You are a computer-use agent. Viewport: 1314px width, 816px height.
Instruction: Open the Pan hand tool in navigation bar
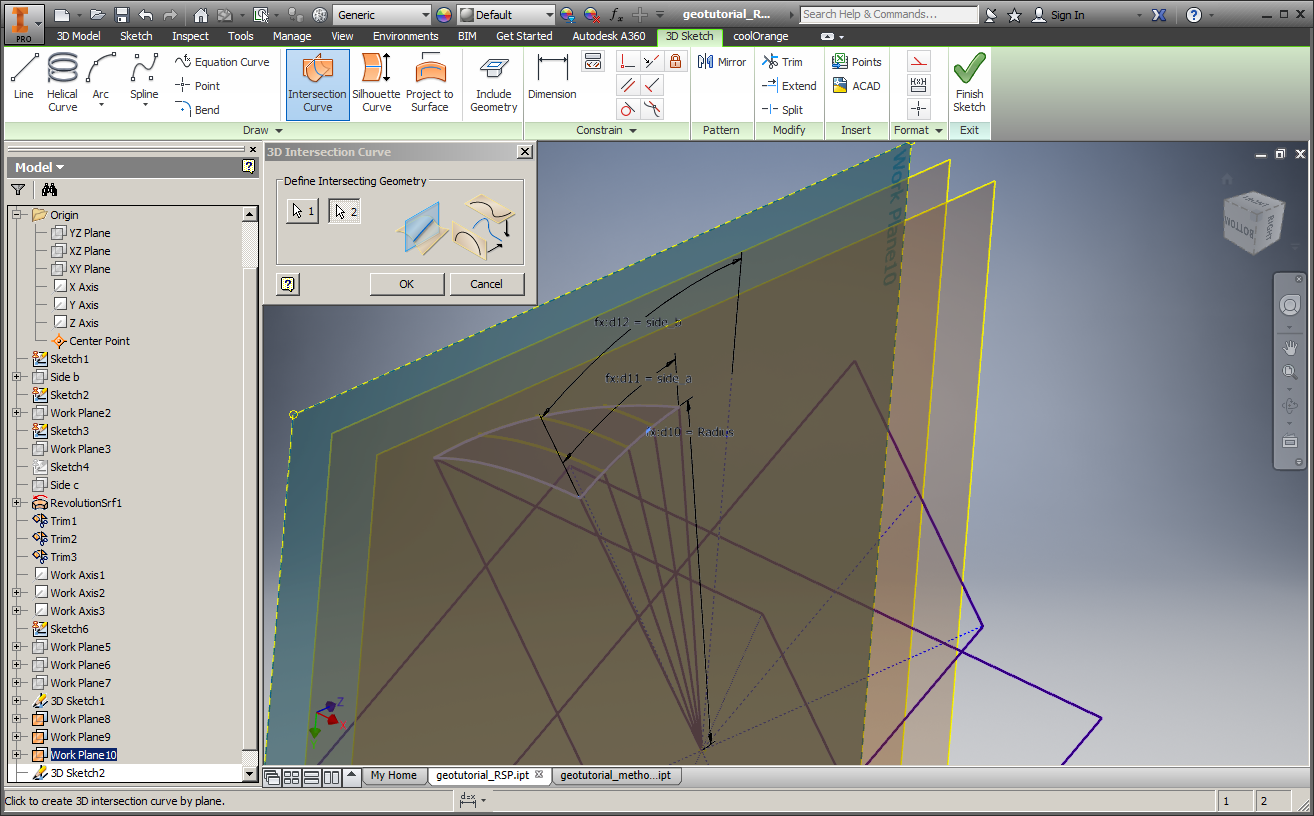pos(1290,348)
